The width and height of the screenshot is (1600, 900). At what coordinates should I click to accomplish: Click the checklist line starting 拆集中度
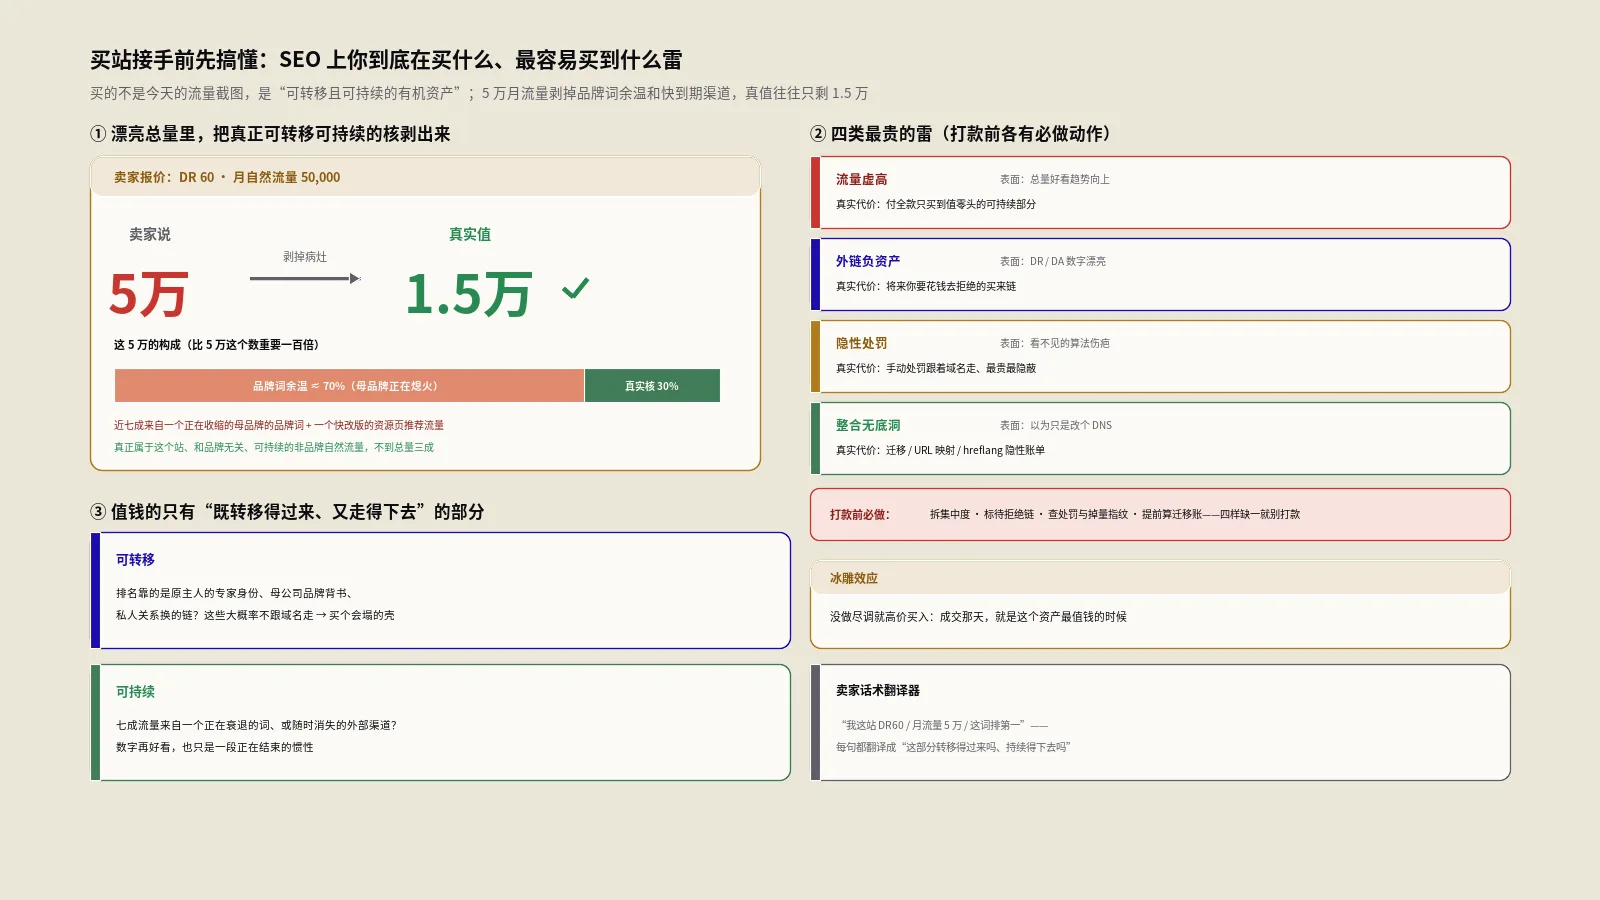coord(1115,515)
